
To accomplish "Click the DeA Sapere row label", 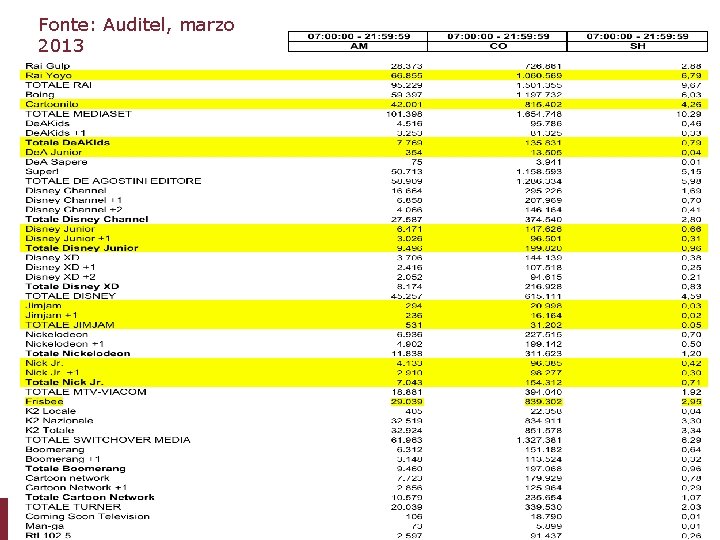I will tap(56, 162).
